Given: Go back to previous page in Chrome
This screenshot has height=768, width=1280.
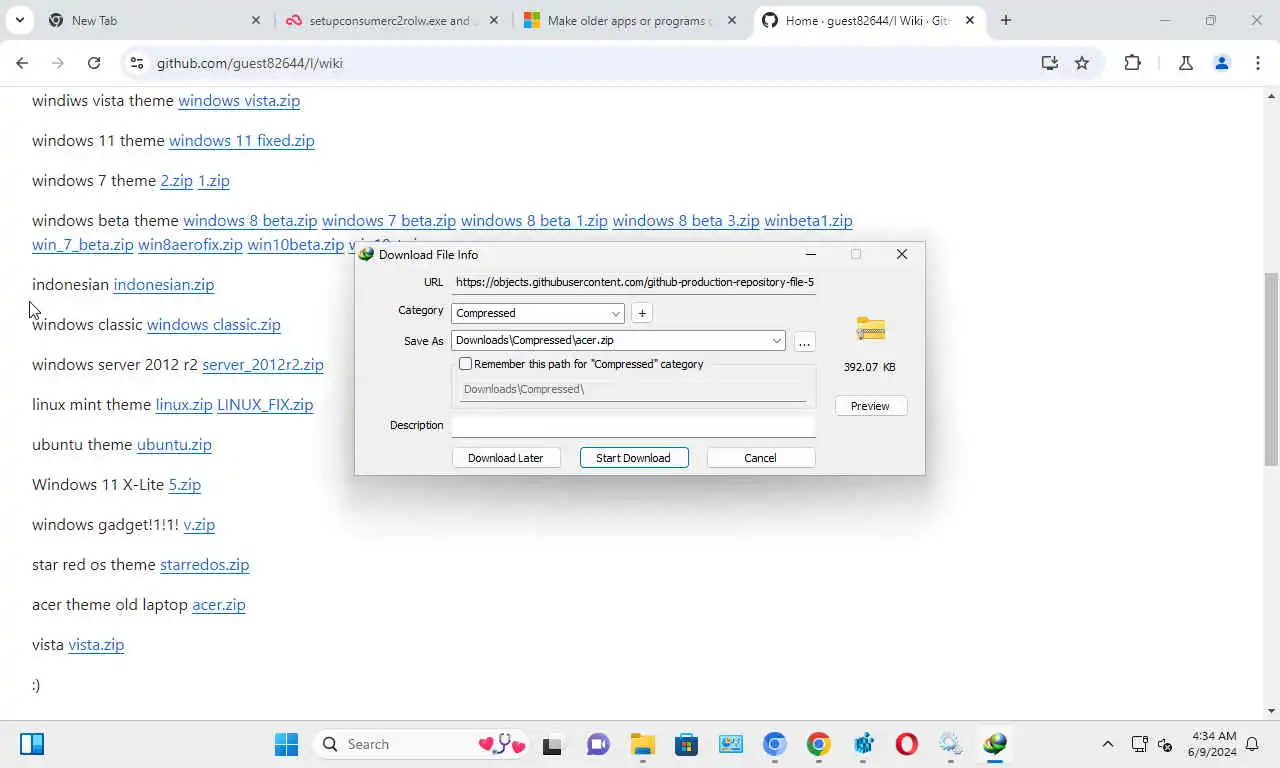Looking at the screenshot, I should [22, 63].
